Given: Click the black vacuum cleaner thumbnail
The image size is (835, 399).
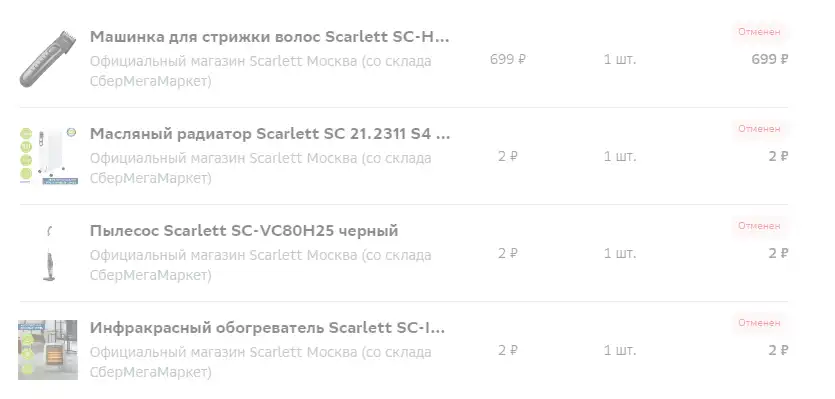Looking at the screenshot, I should [x=50, y=253].
